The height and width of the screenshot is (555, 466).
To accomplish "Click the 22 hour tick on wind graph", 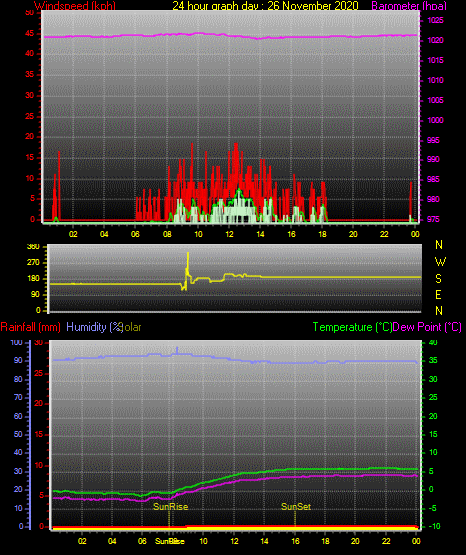I will point(384,234).
